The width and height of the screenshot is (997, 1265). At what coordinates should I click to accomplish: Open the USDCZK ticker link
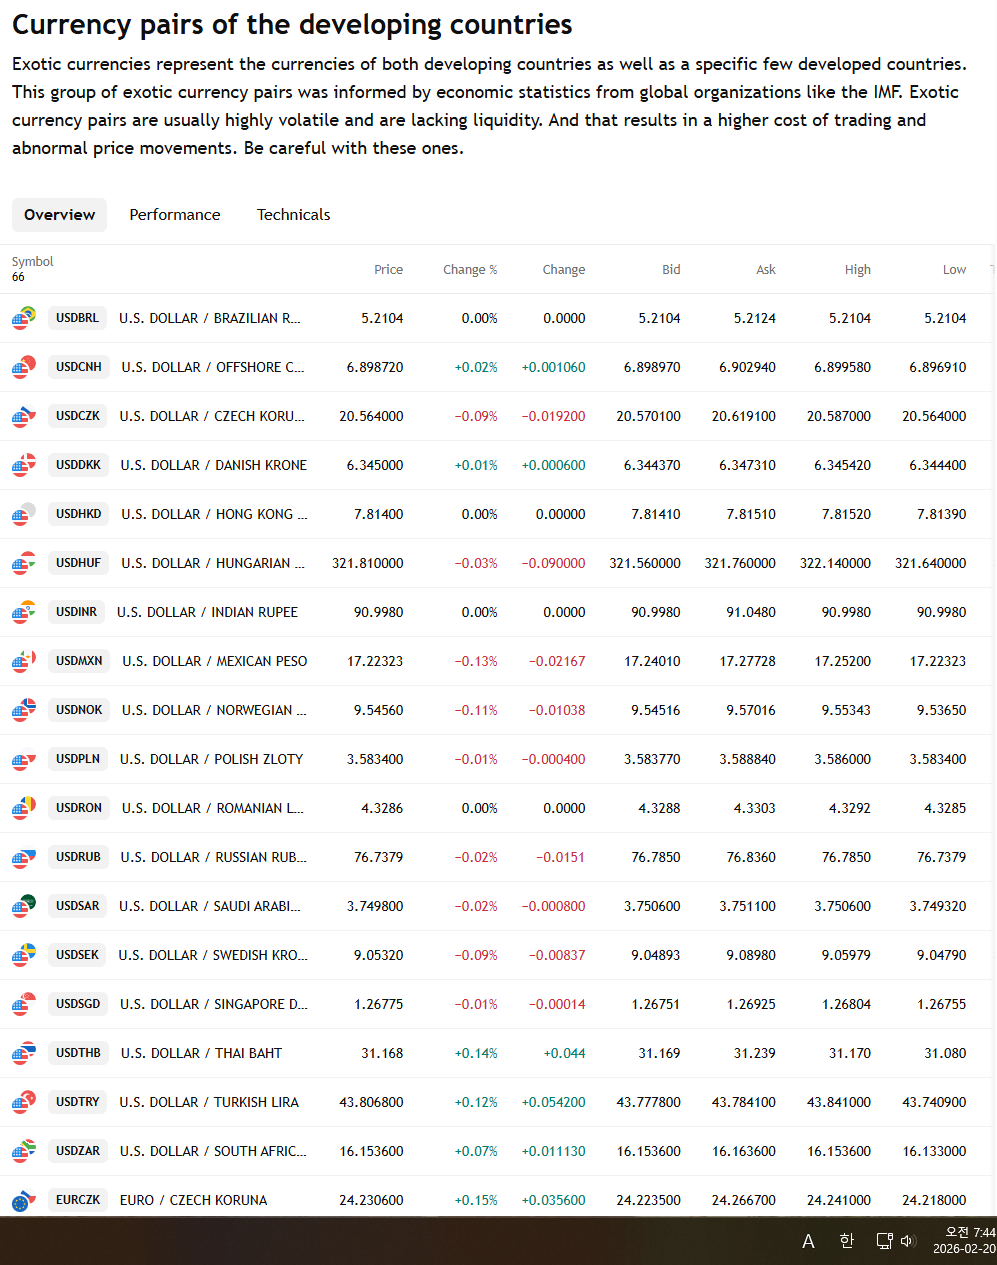pyautogui.click(x=78, y=416)
